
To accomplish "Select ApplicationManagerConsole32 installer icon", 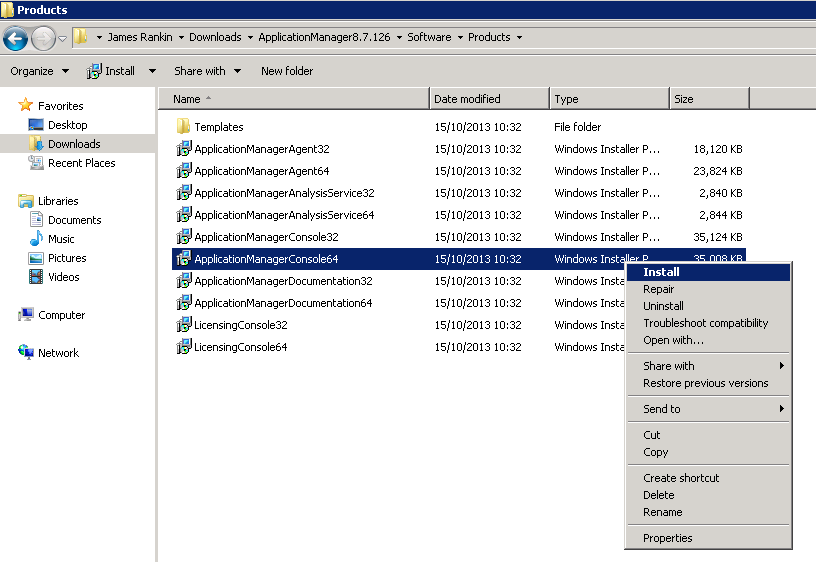I will (183, 237).
